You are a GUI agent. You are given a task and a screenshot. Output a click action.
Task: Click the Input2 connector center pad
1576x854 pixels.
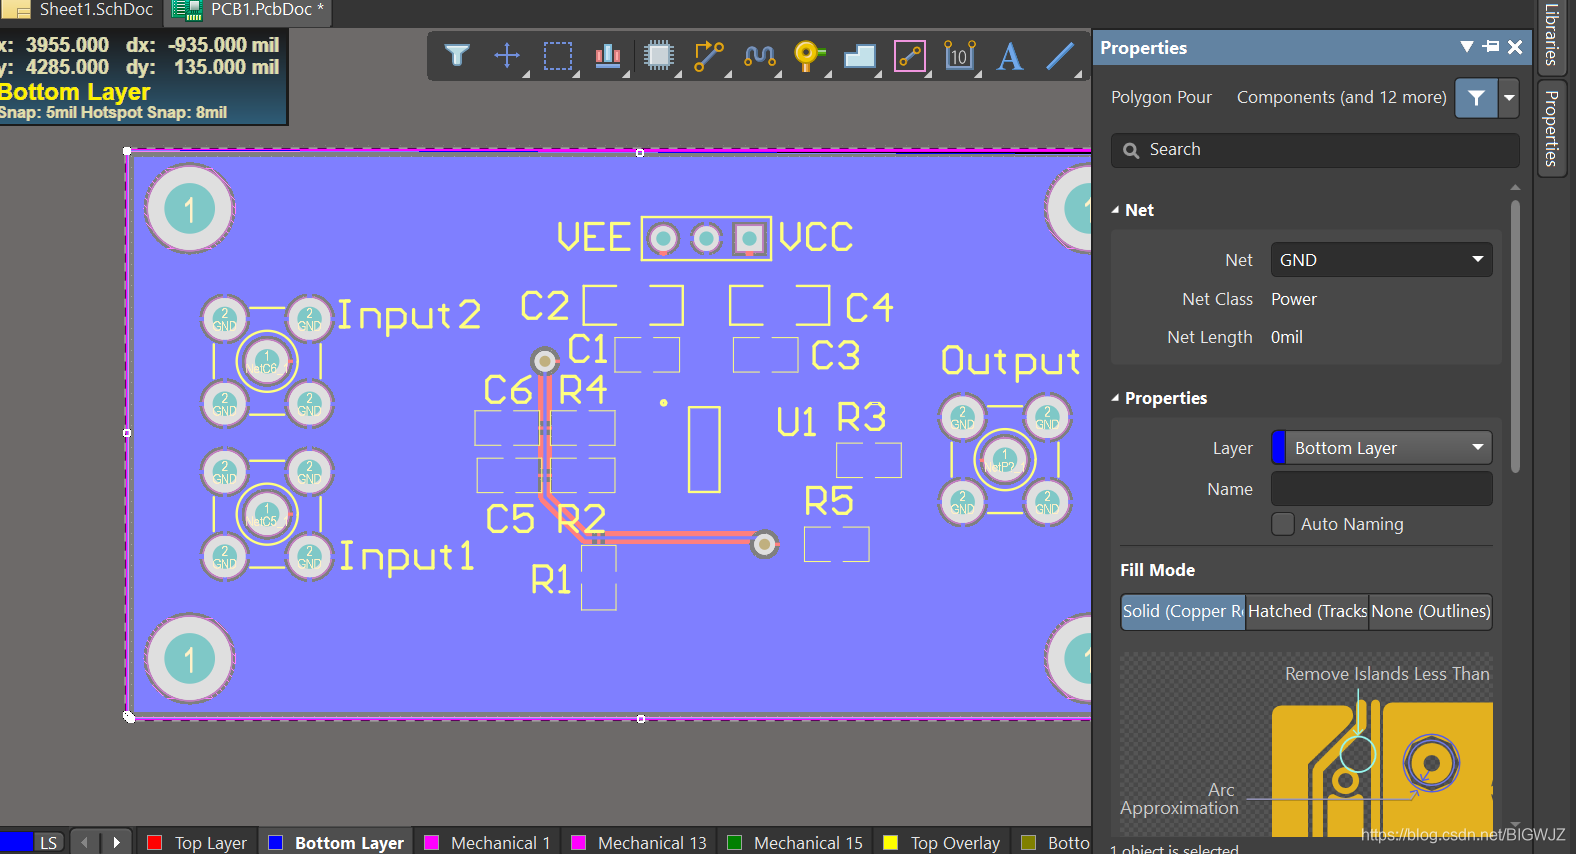click(x=267, y=362)
